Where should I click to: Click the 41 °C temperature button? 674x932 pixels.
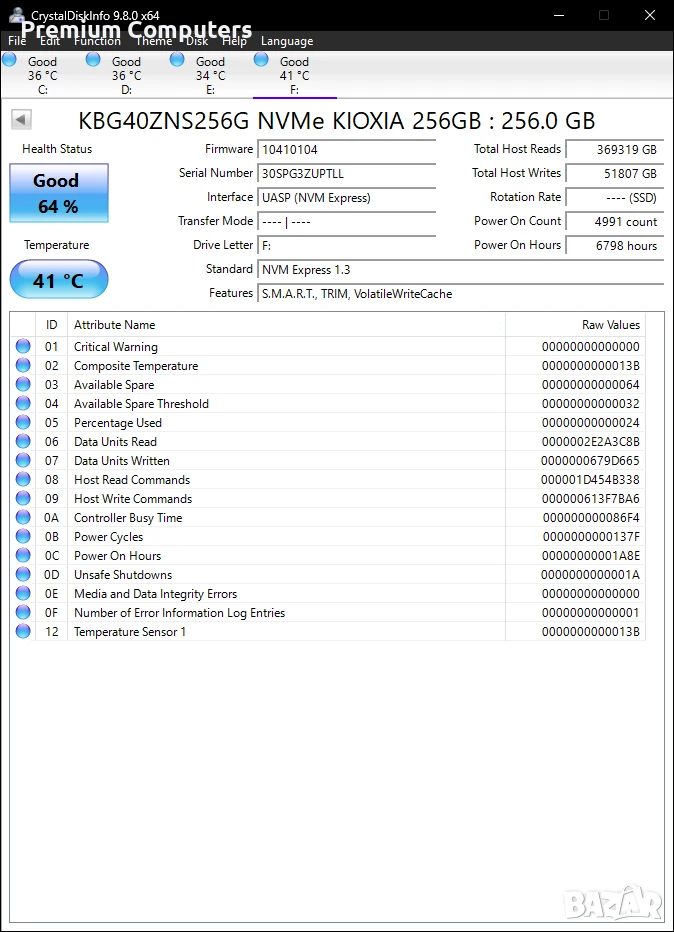point(59,279)
